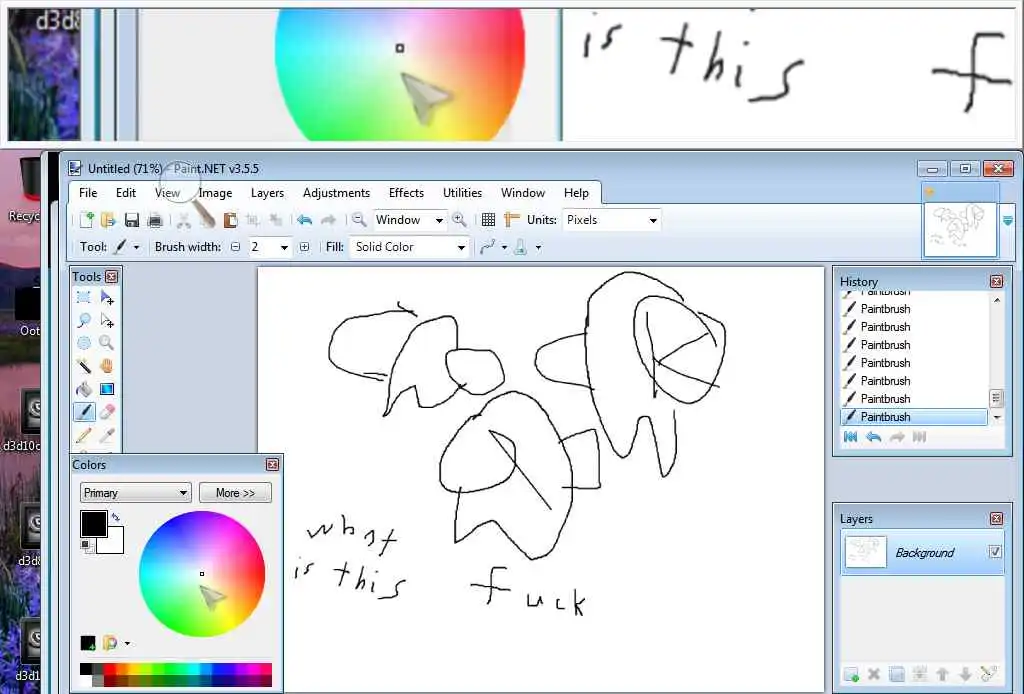
Task: Open the Primary color selector dropdown
Action: tap(136, 493)
